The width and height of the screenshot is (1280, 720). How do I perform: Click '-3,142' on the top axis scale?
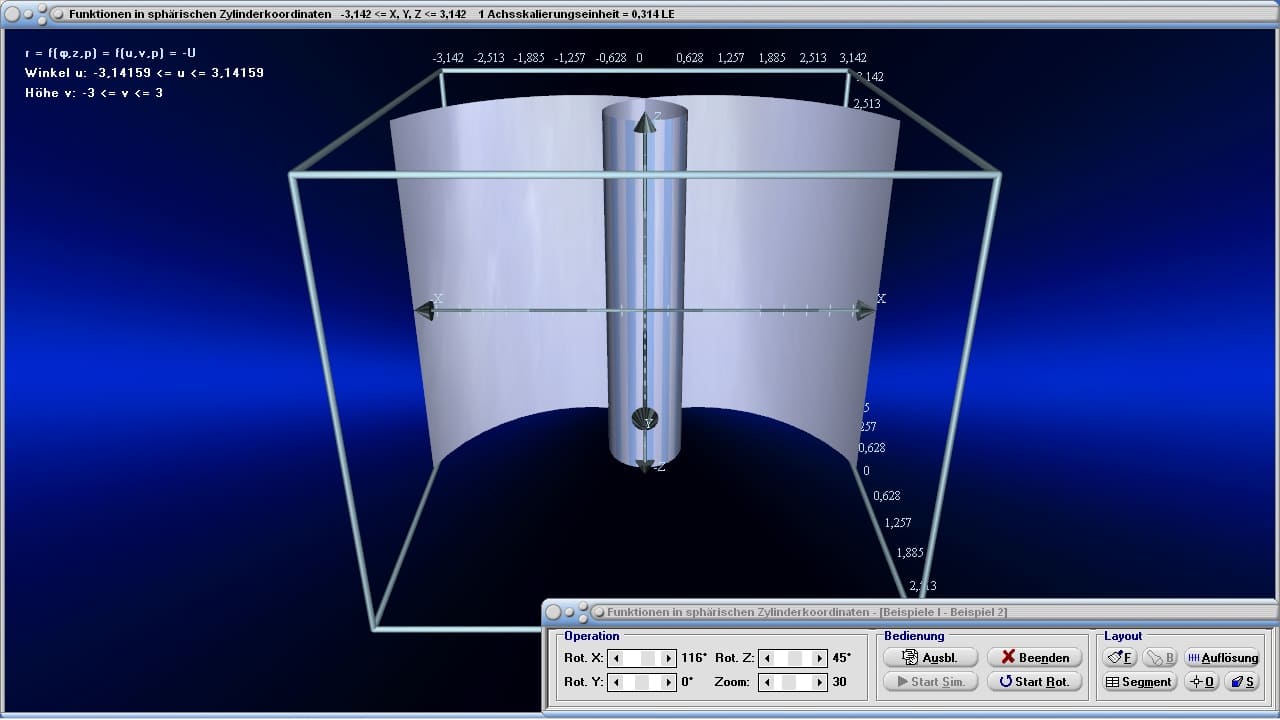(448, 58)
